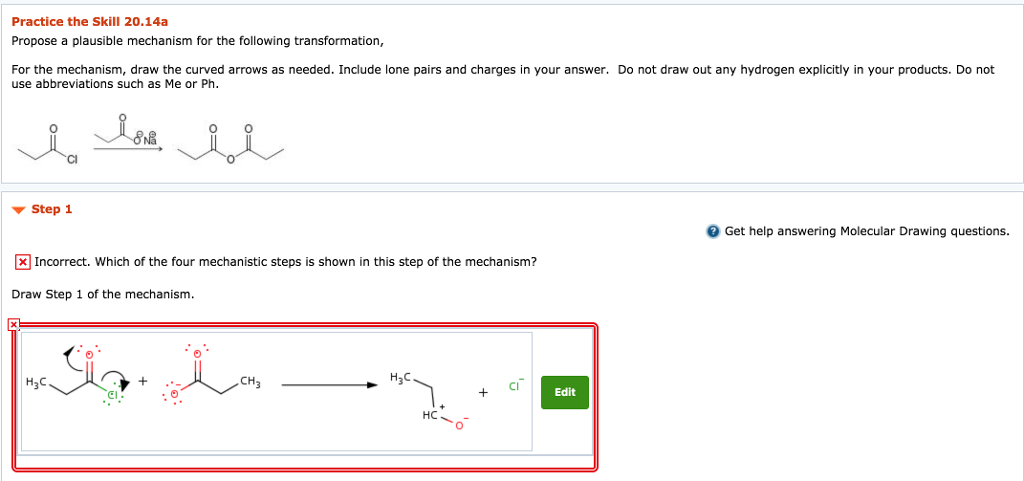
Task: Select the green Cl atom on the reactant
Action: tap(113, 397)
